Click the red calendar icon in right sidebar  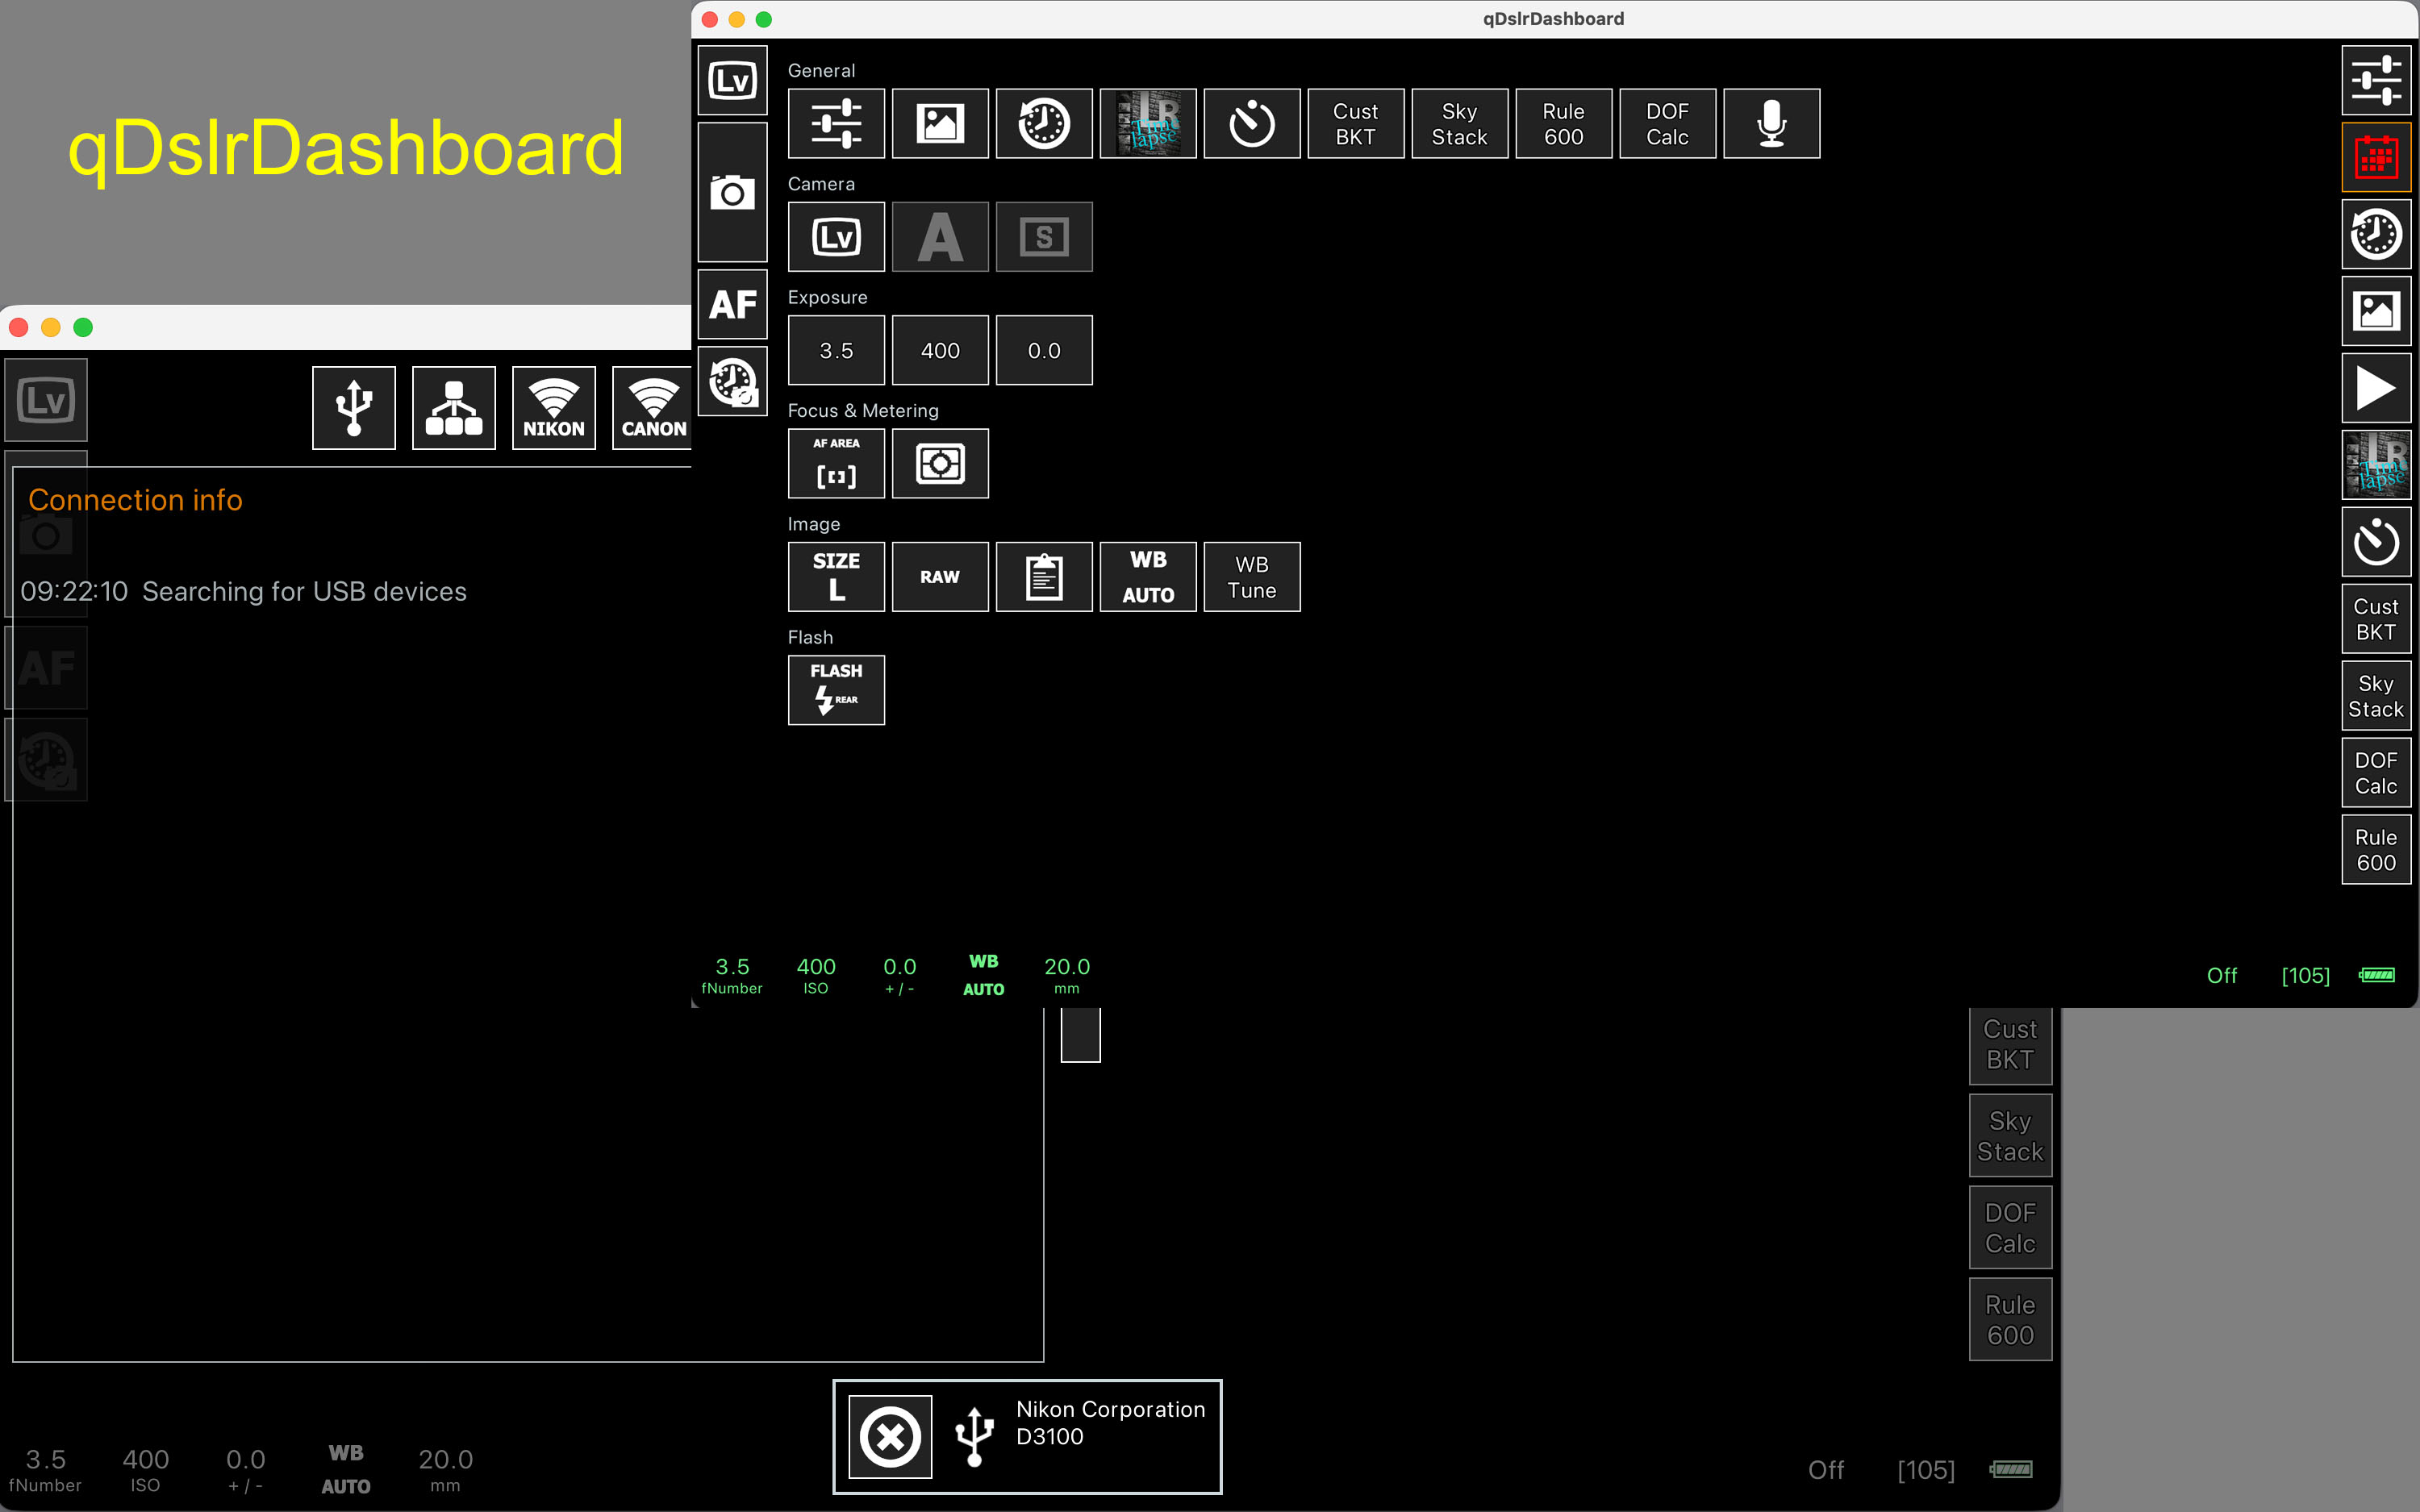pyautogui.click(x=2375, y=158)
